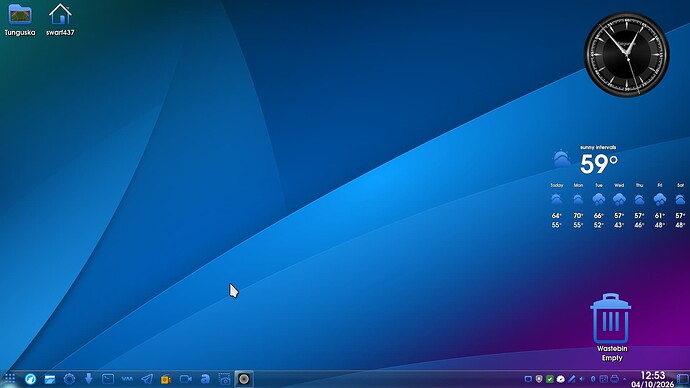Open the virtual machine manager (VM) icon

tap(127, 379)
